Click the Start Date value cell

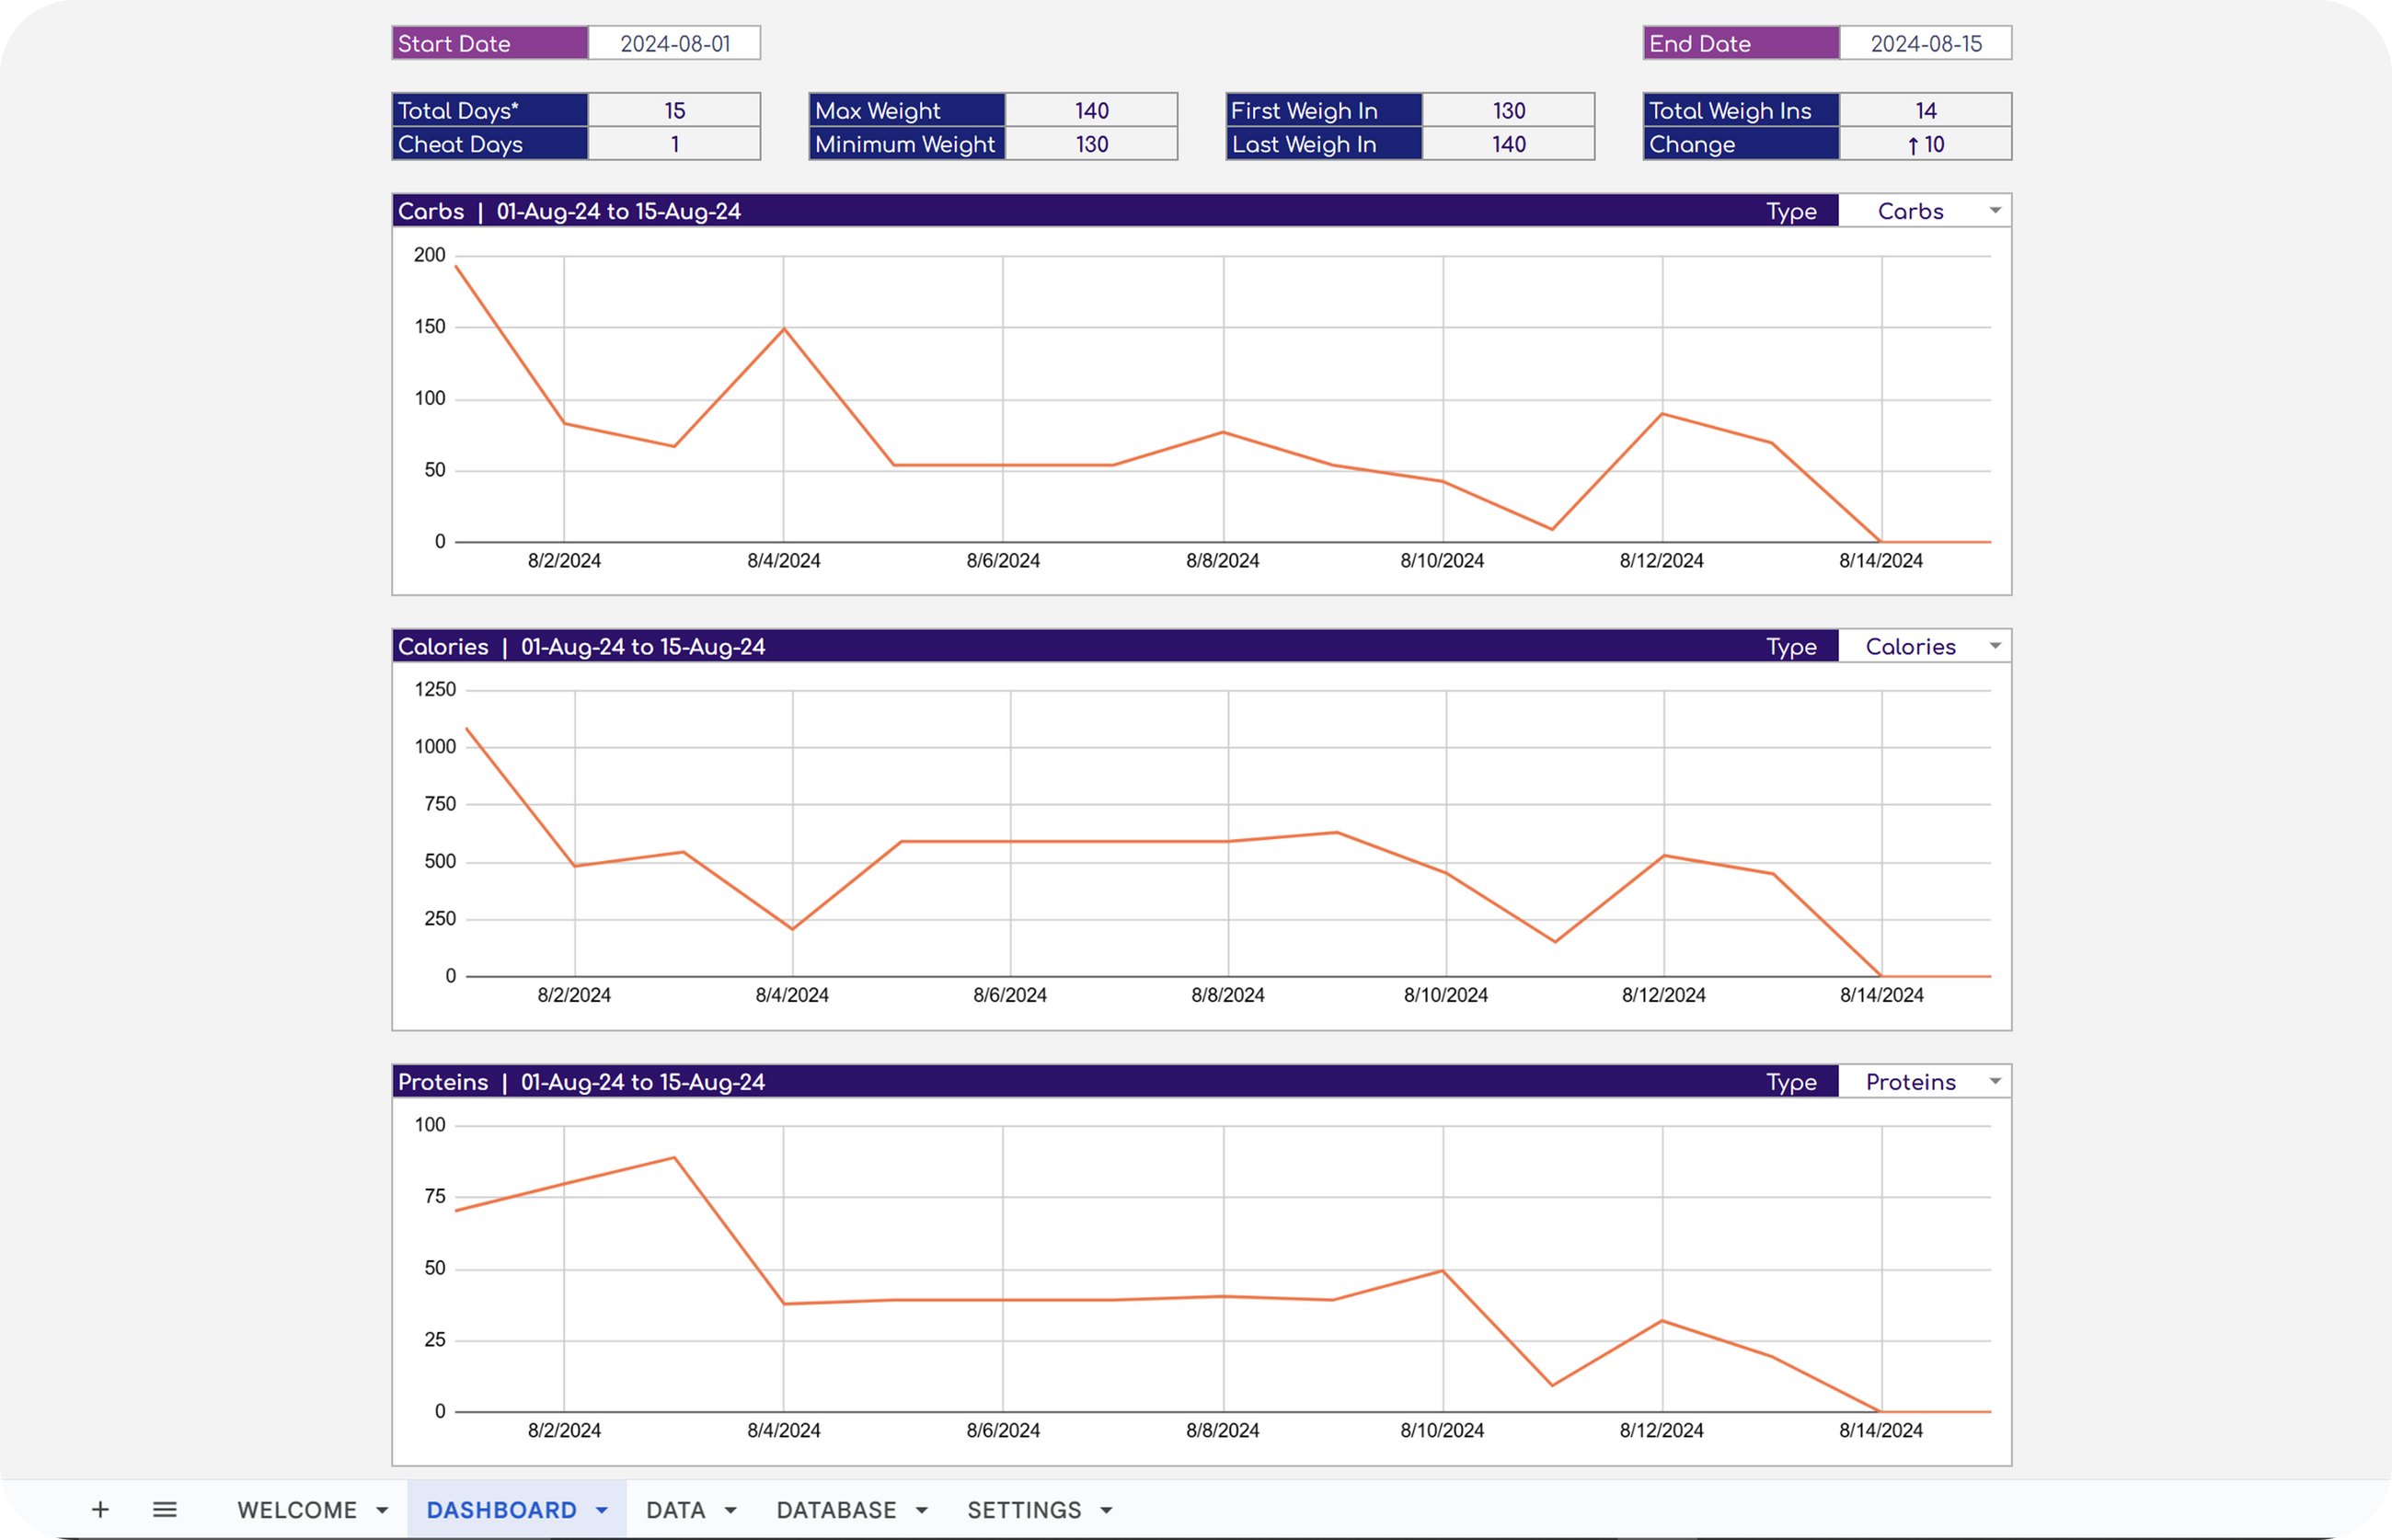click(674, 44)
